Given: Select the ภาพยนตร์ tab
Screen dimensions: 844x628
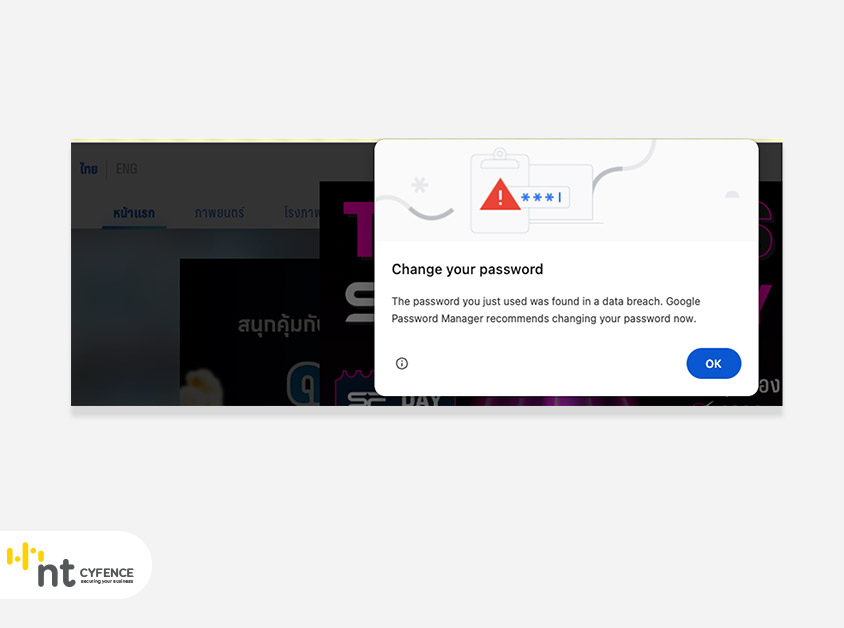Looking at the screenshot, I should (x=219, y=213).
